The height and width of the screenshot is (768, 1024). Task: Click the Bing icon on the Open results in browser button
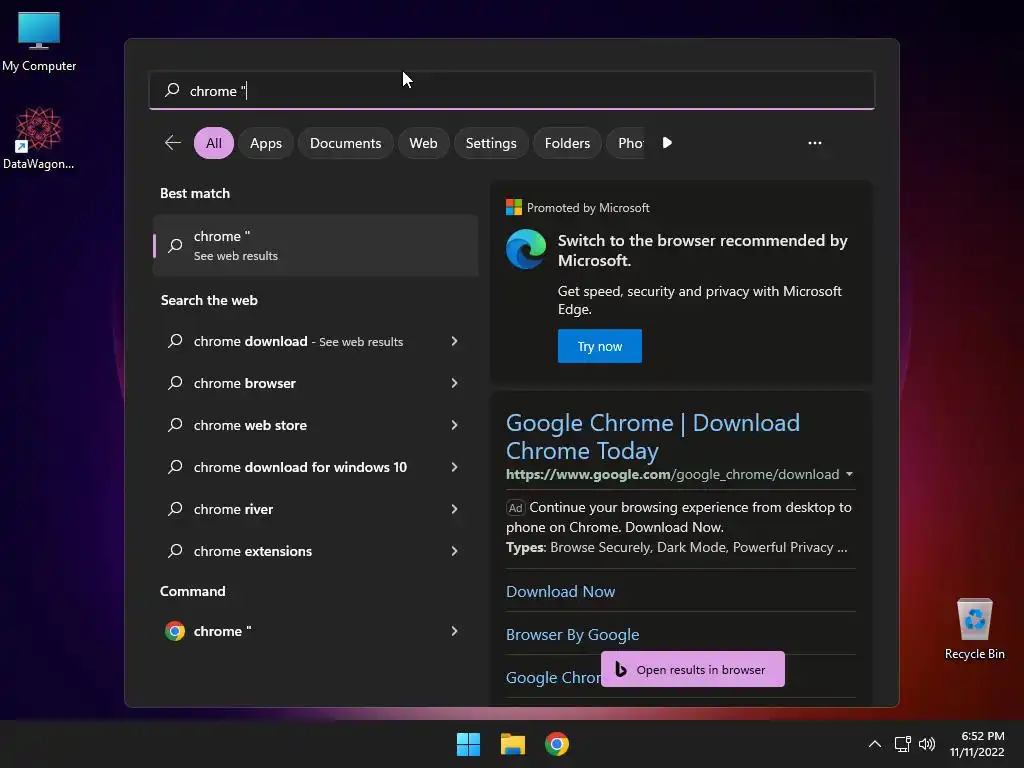(x=620, y=669)
